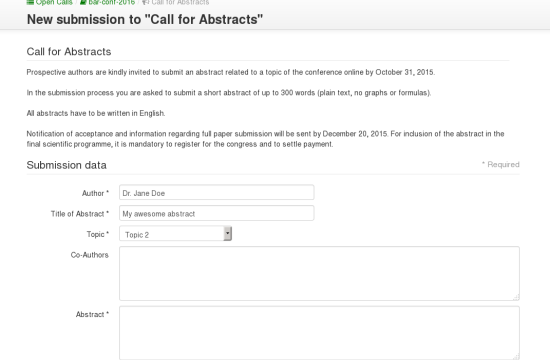Click the Co-Authors field label
Viewport: 550px width, 360px height.
(90, 255)
